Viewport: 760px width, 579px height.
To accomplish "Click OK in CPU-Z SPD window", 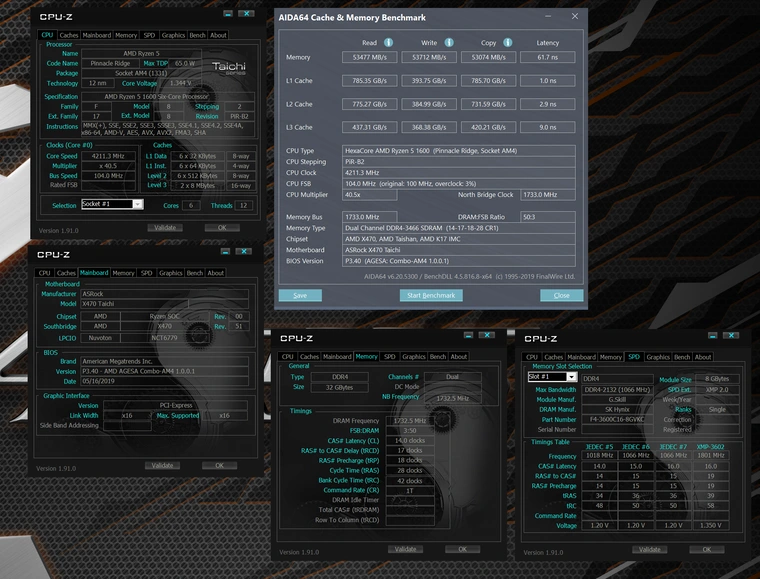I will [707, 550].
